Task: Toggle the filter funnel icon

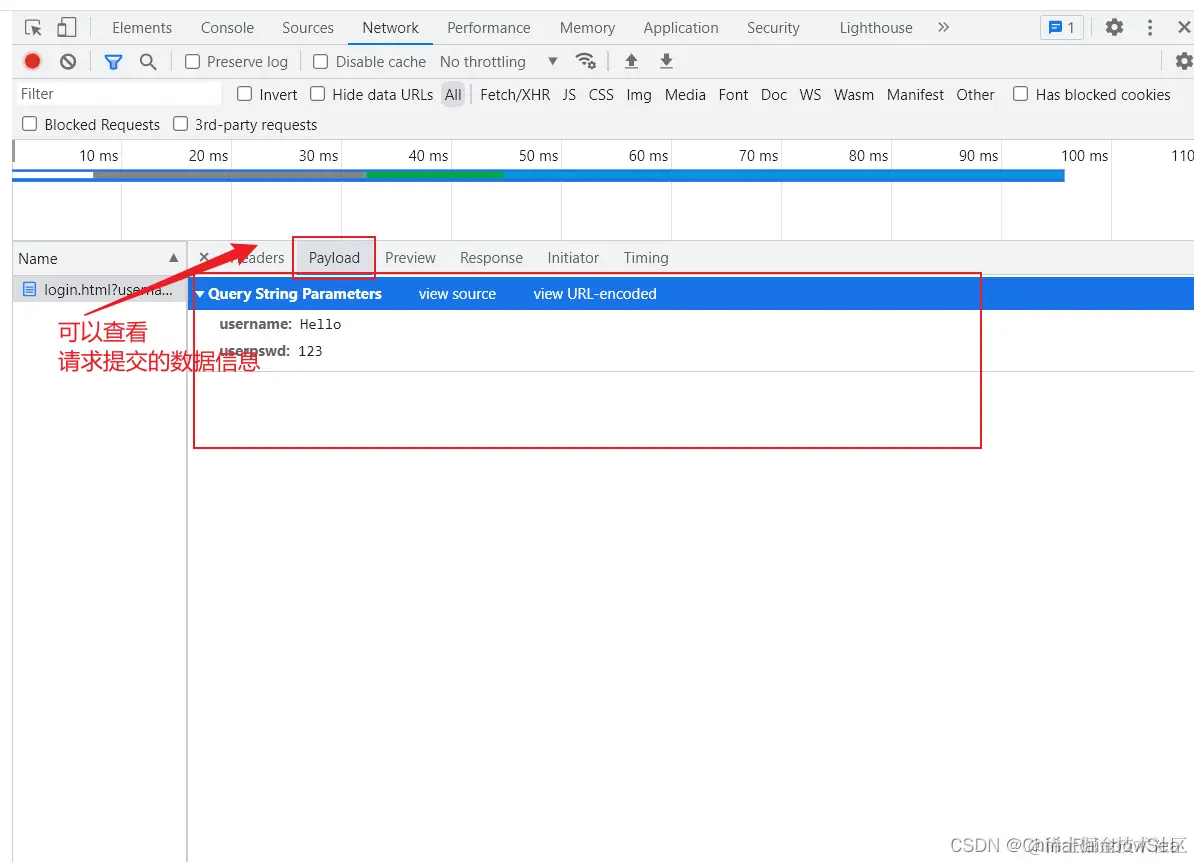Action: click(x=113, y=62)
